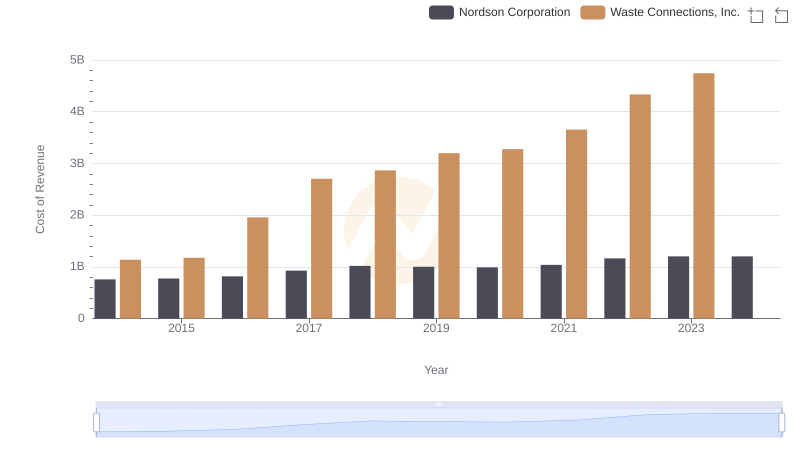The image size is (800, 461).
Task: Click the 2019 x-axis label
Action: tap(436, 328)
